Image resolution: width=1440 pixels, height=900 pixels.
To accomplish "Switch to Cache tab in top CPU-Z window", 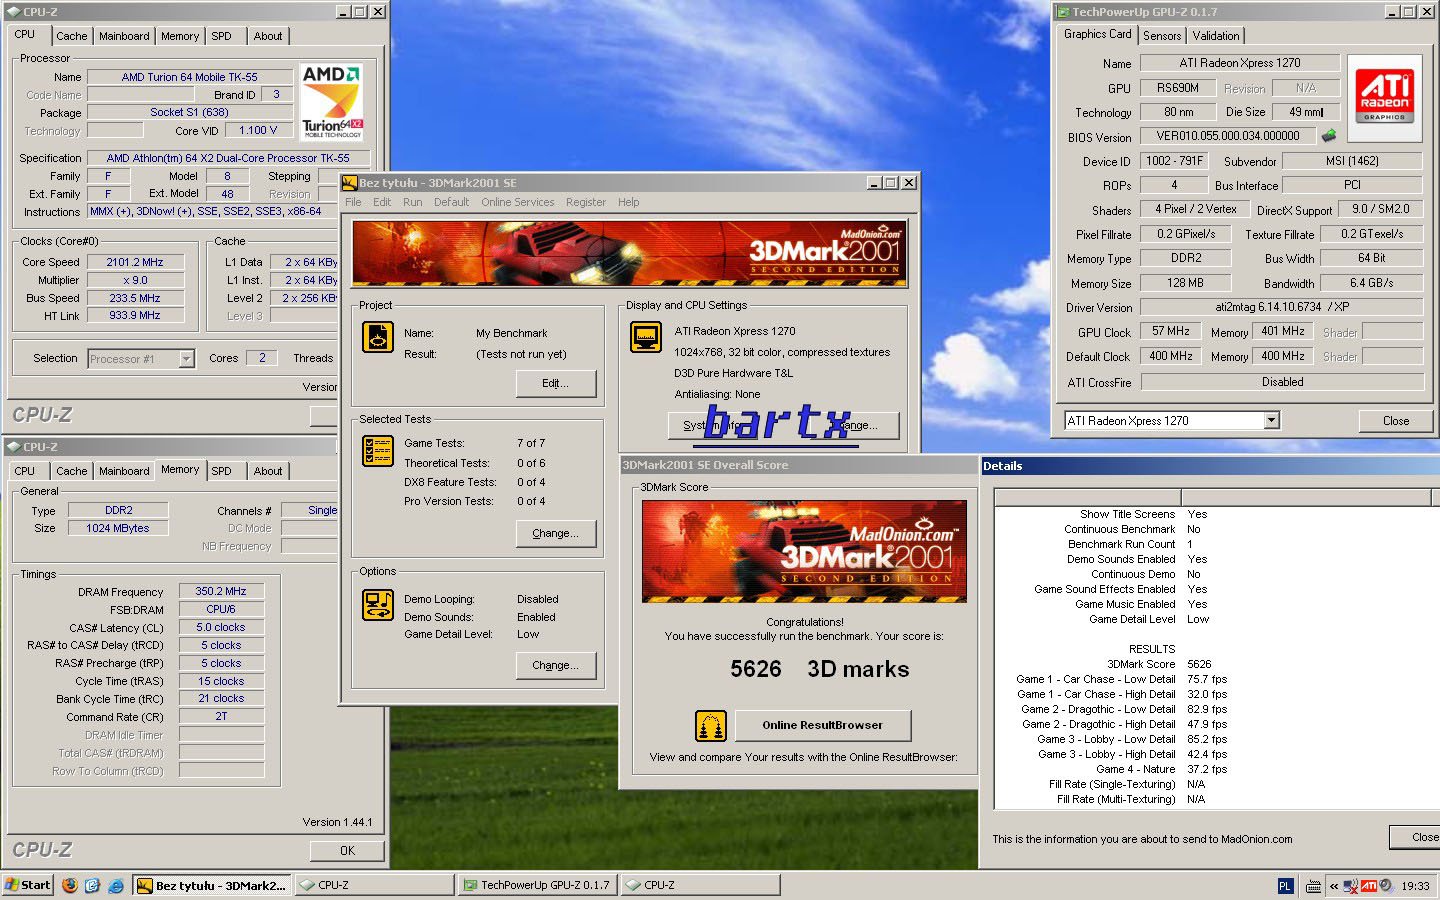I will click(x=71, y=36).
